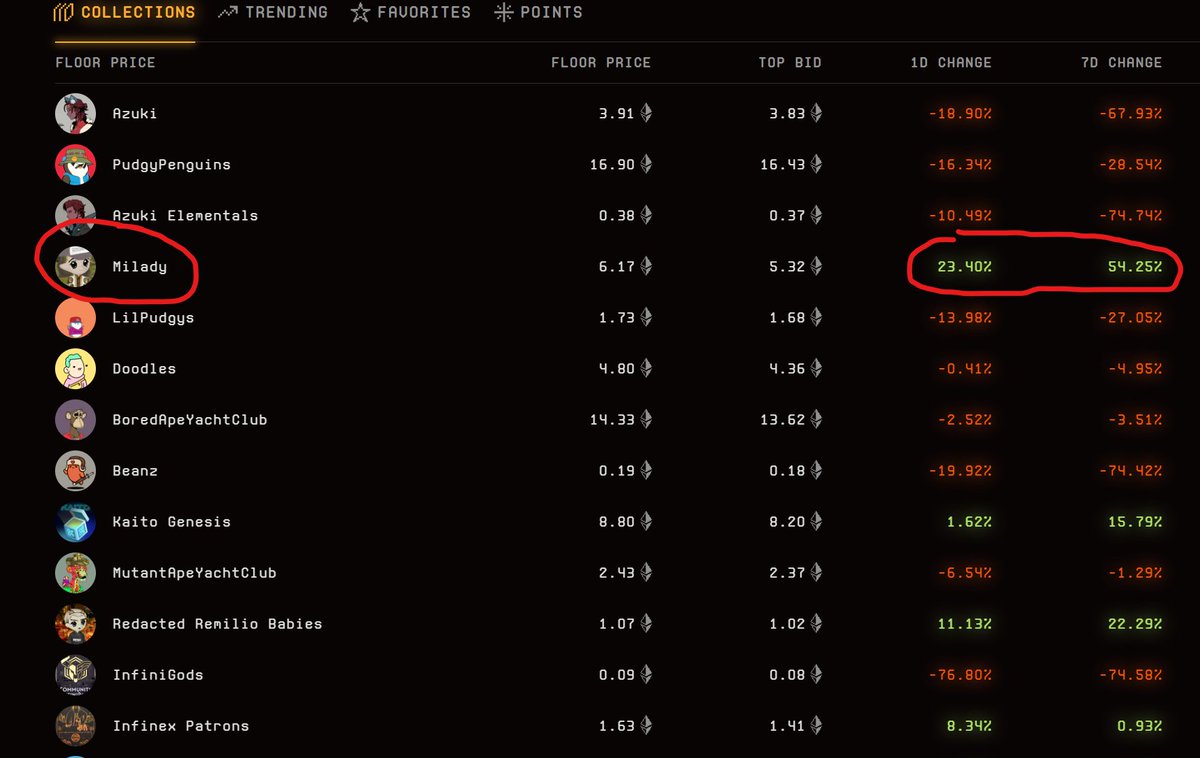Image resolution: width=1200 pixels, height=758 pixels.
Task: Click Beanz -19.92% 1D change
Action: [960, 471]
